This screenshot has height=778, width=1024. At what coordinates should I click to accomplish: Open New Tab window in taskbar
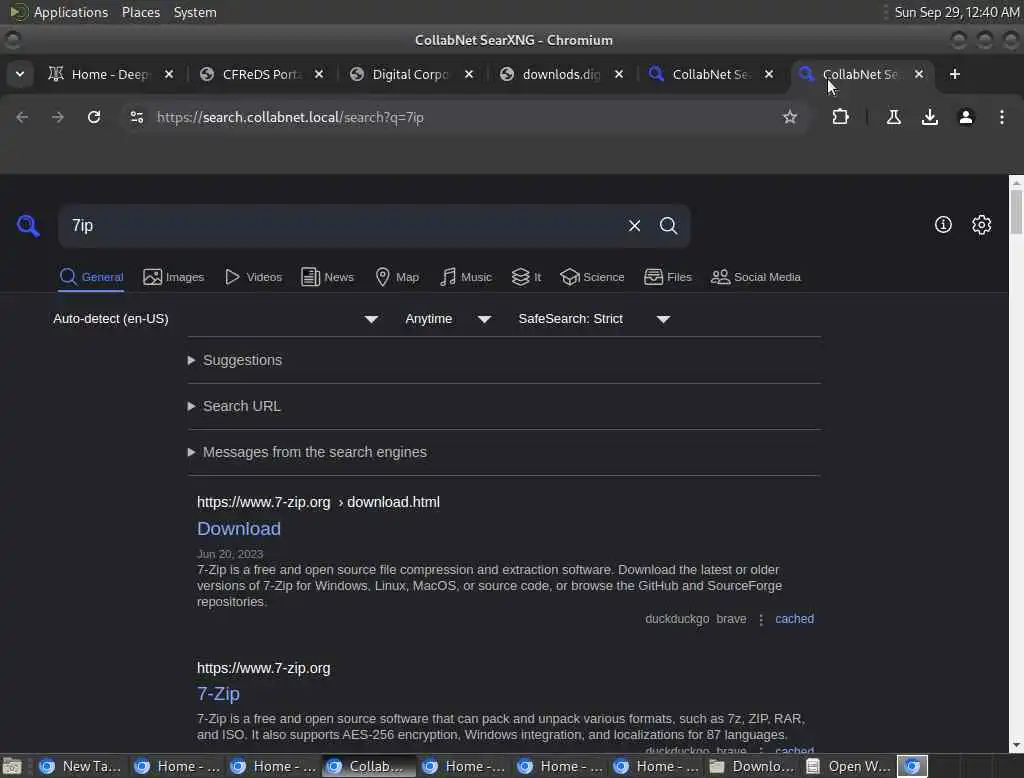pyautogui.click(x=80, y=766)
